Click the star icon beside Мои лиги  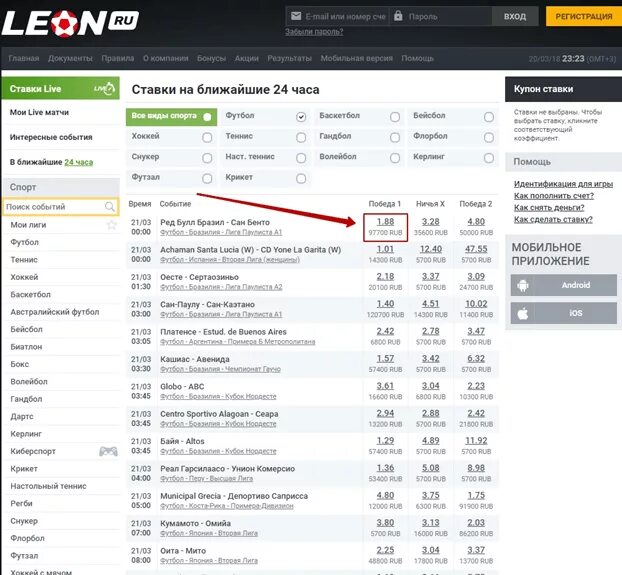[112, 225]
